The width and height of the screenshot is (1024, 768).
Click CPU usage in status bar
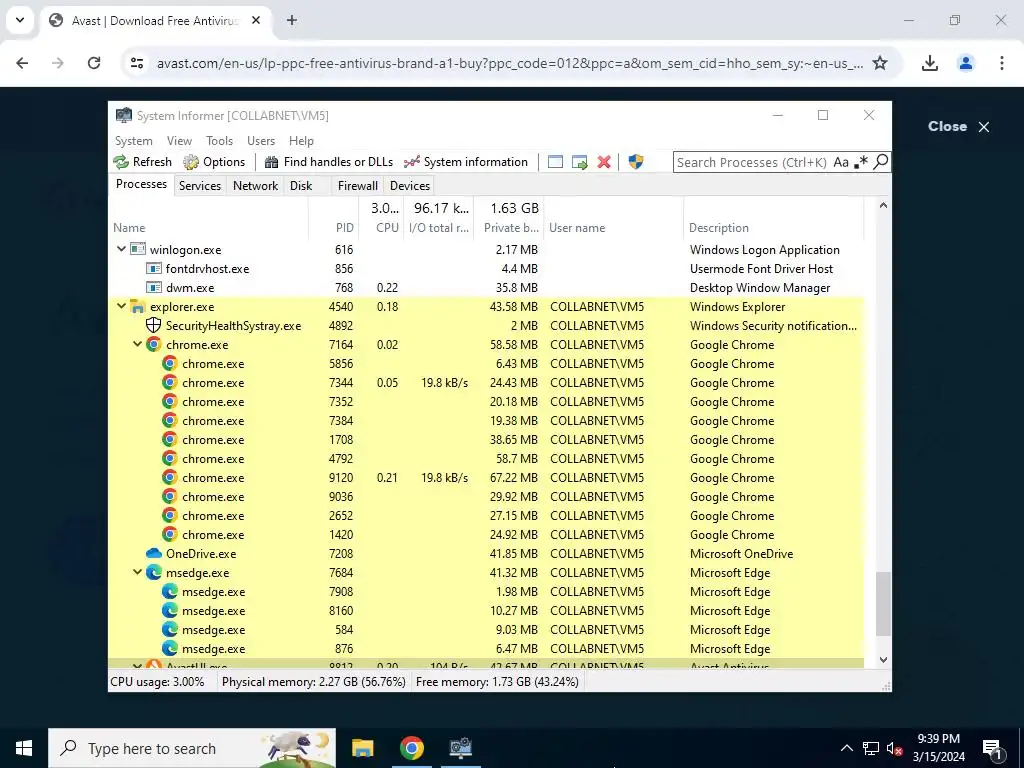pyautogui.click(x=157, y=682)
